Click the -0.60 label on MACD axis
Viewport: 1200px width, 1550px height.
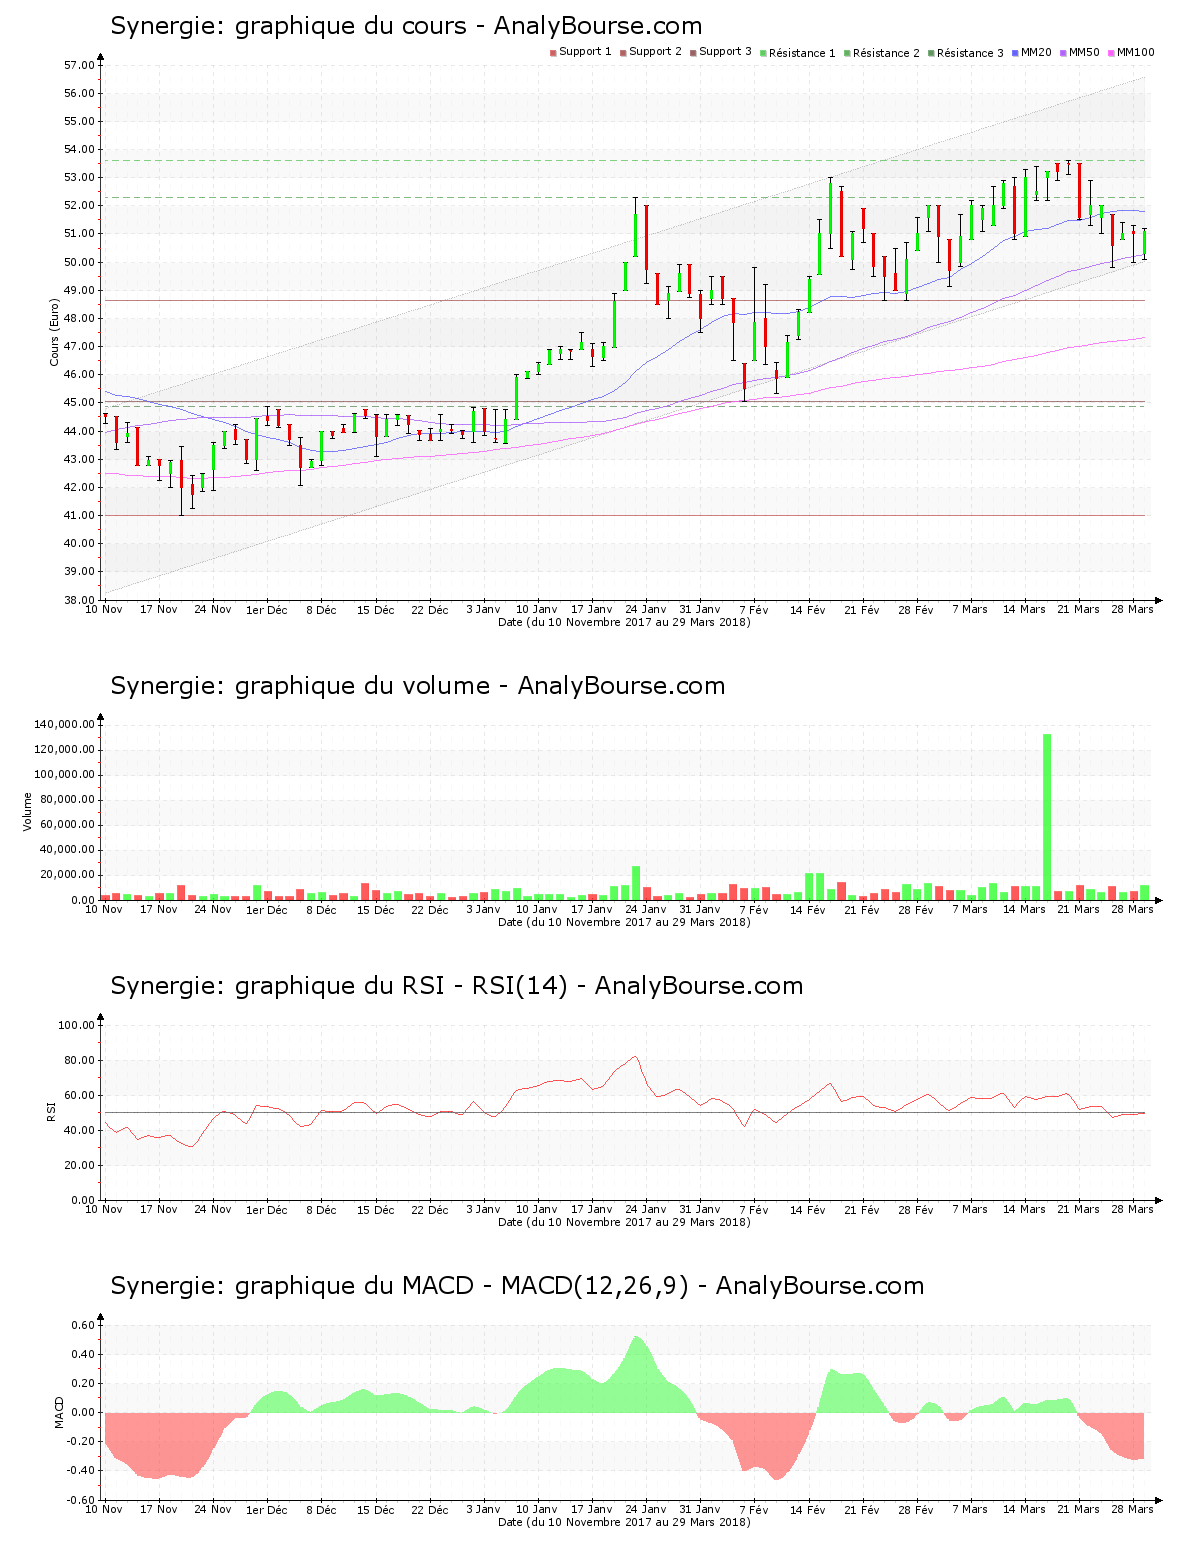click(81, 1500)
